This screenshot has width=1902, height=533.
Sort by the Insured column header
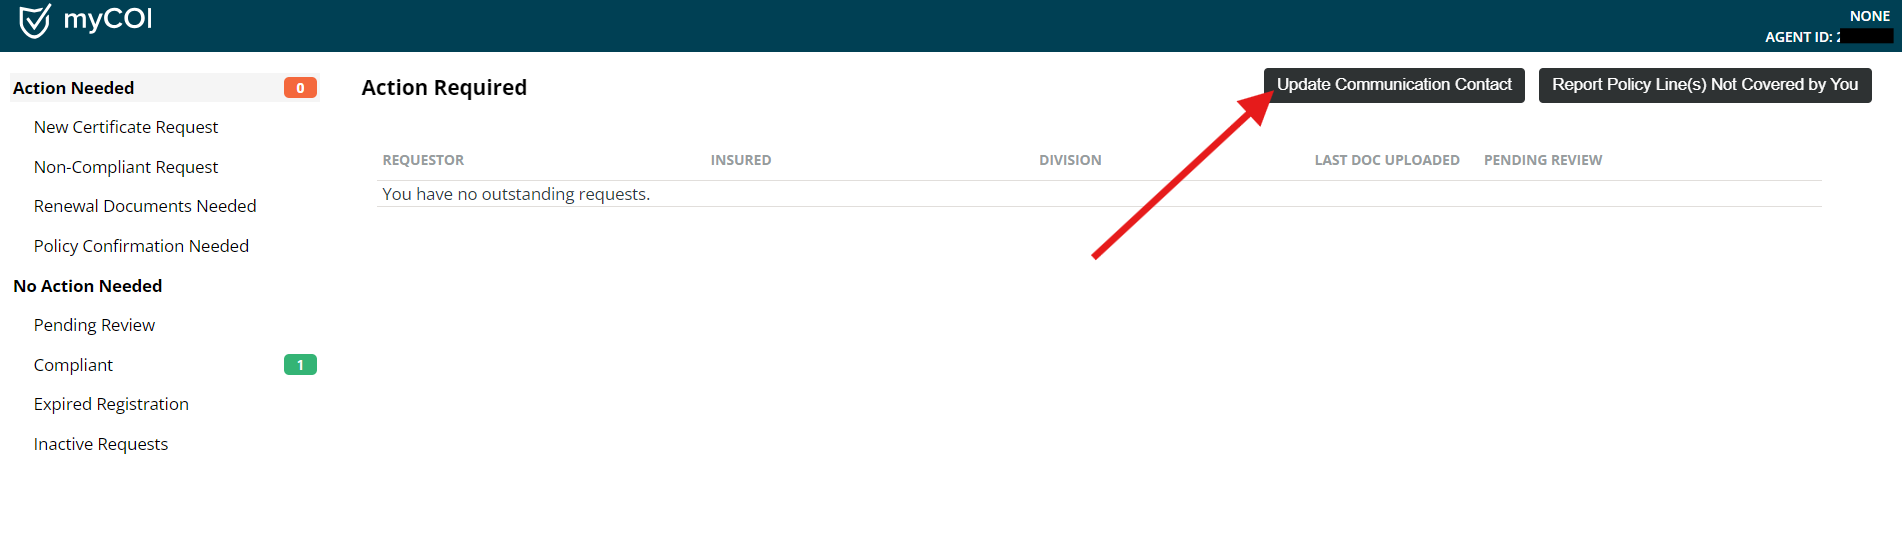(x=741, y=160)
